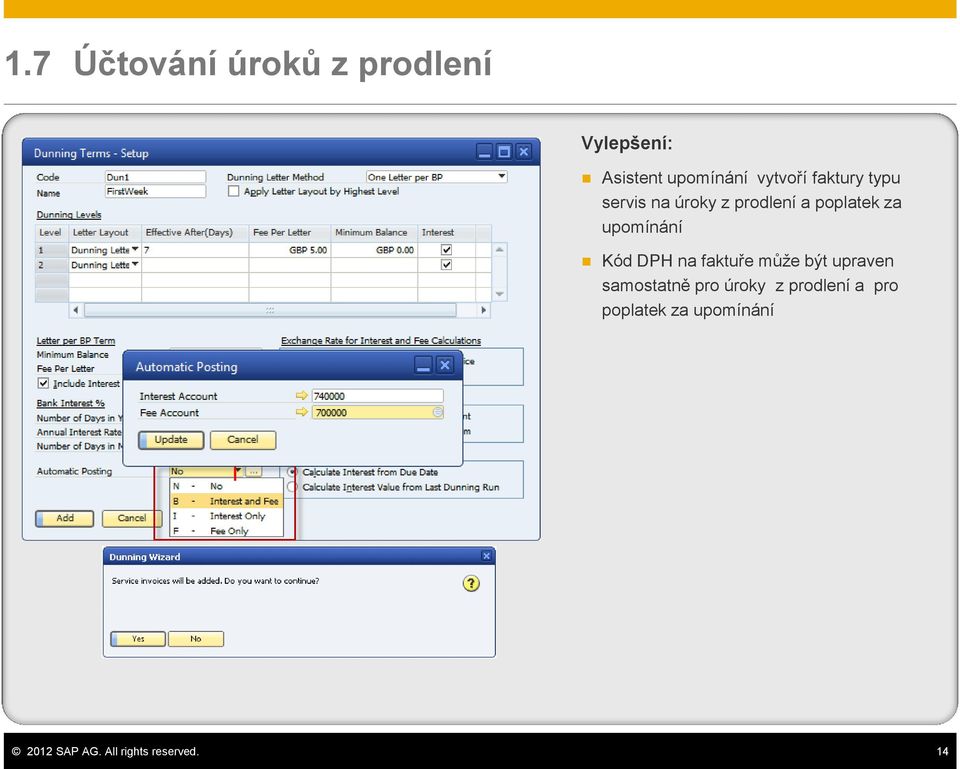The height and width of the screenshot is (769, 960).
Task: Select Calculate Interest Value from Last Dunning Run
Action: click(x=292, y=487)
